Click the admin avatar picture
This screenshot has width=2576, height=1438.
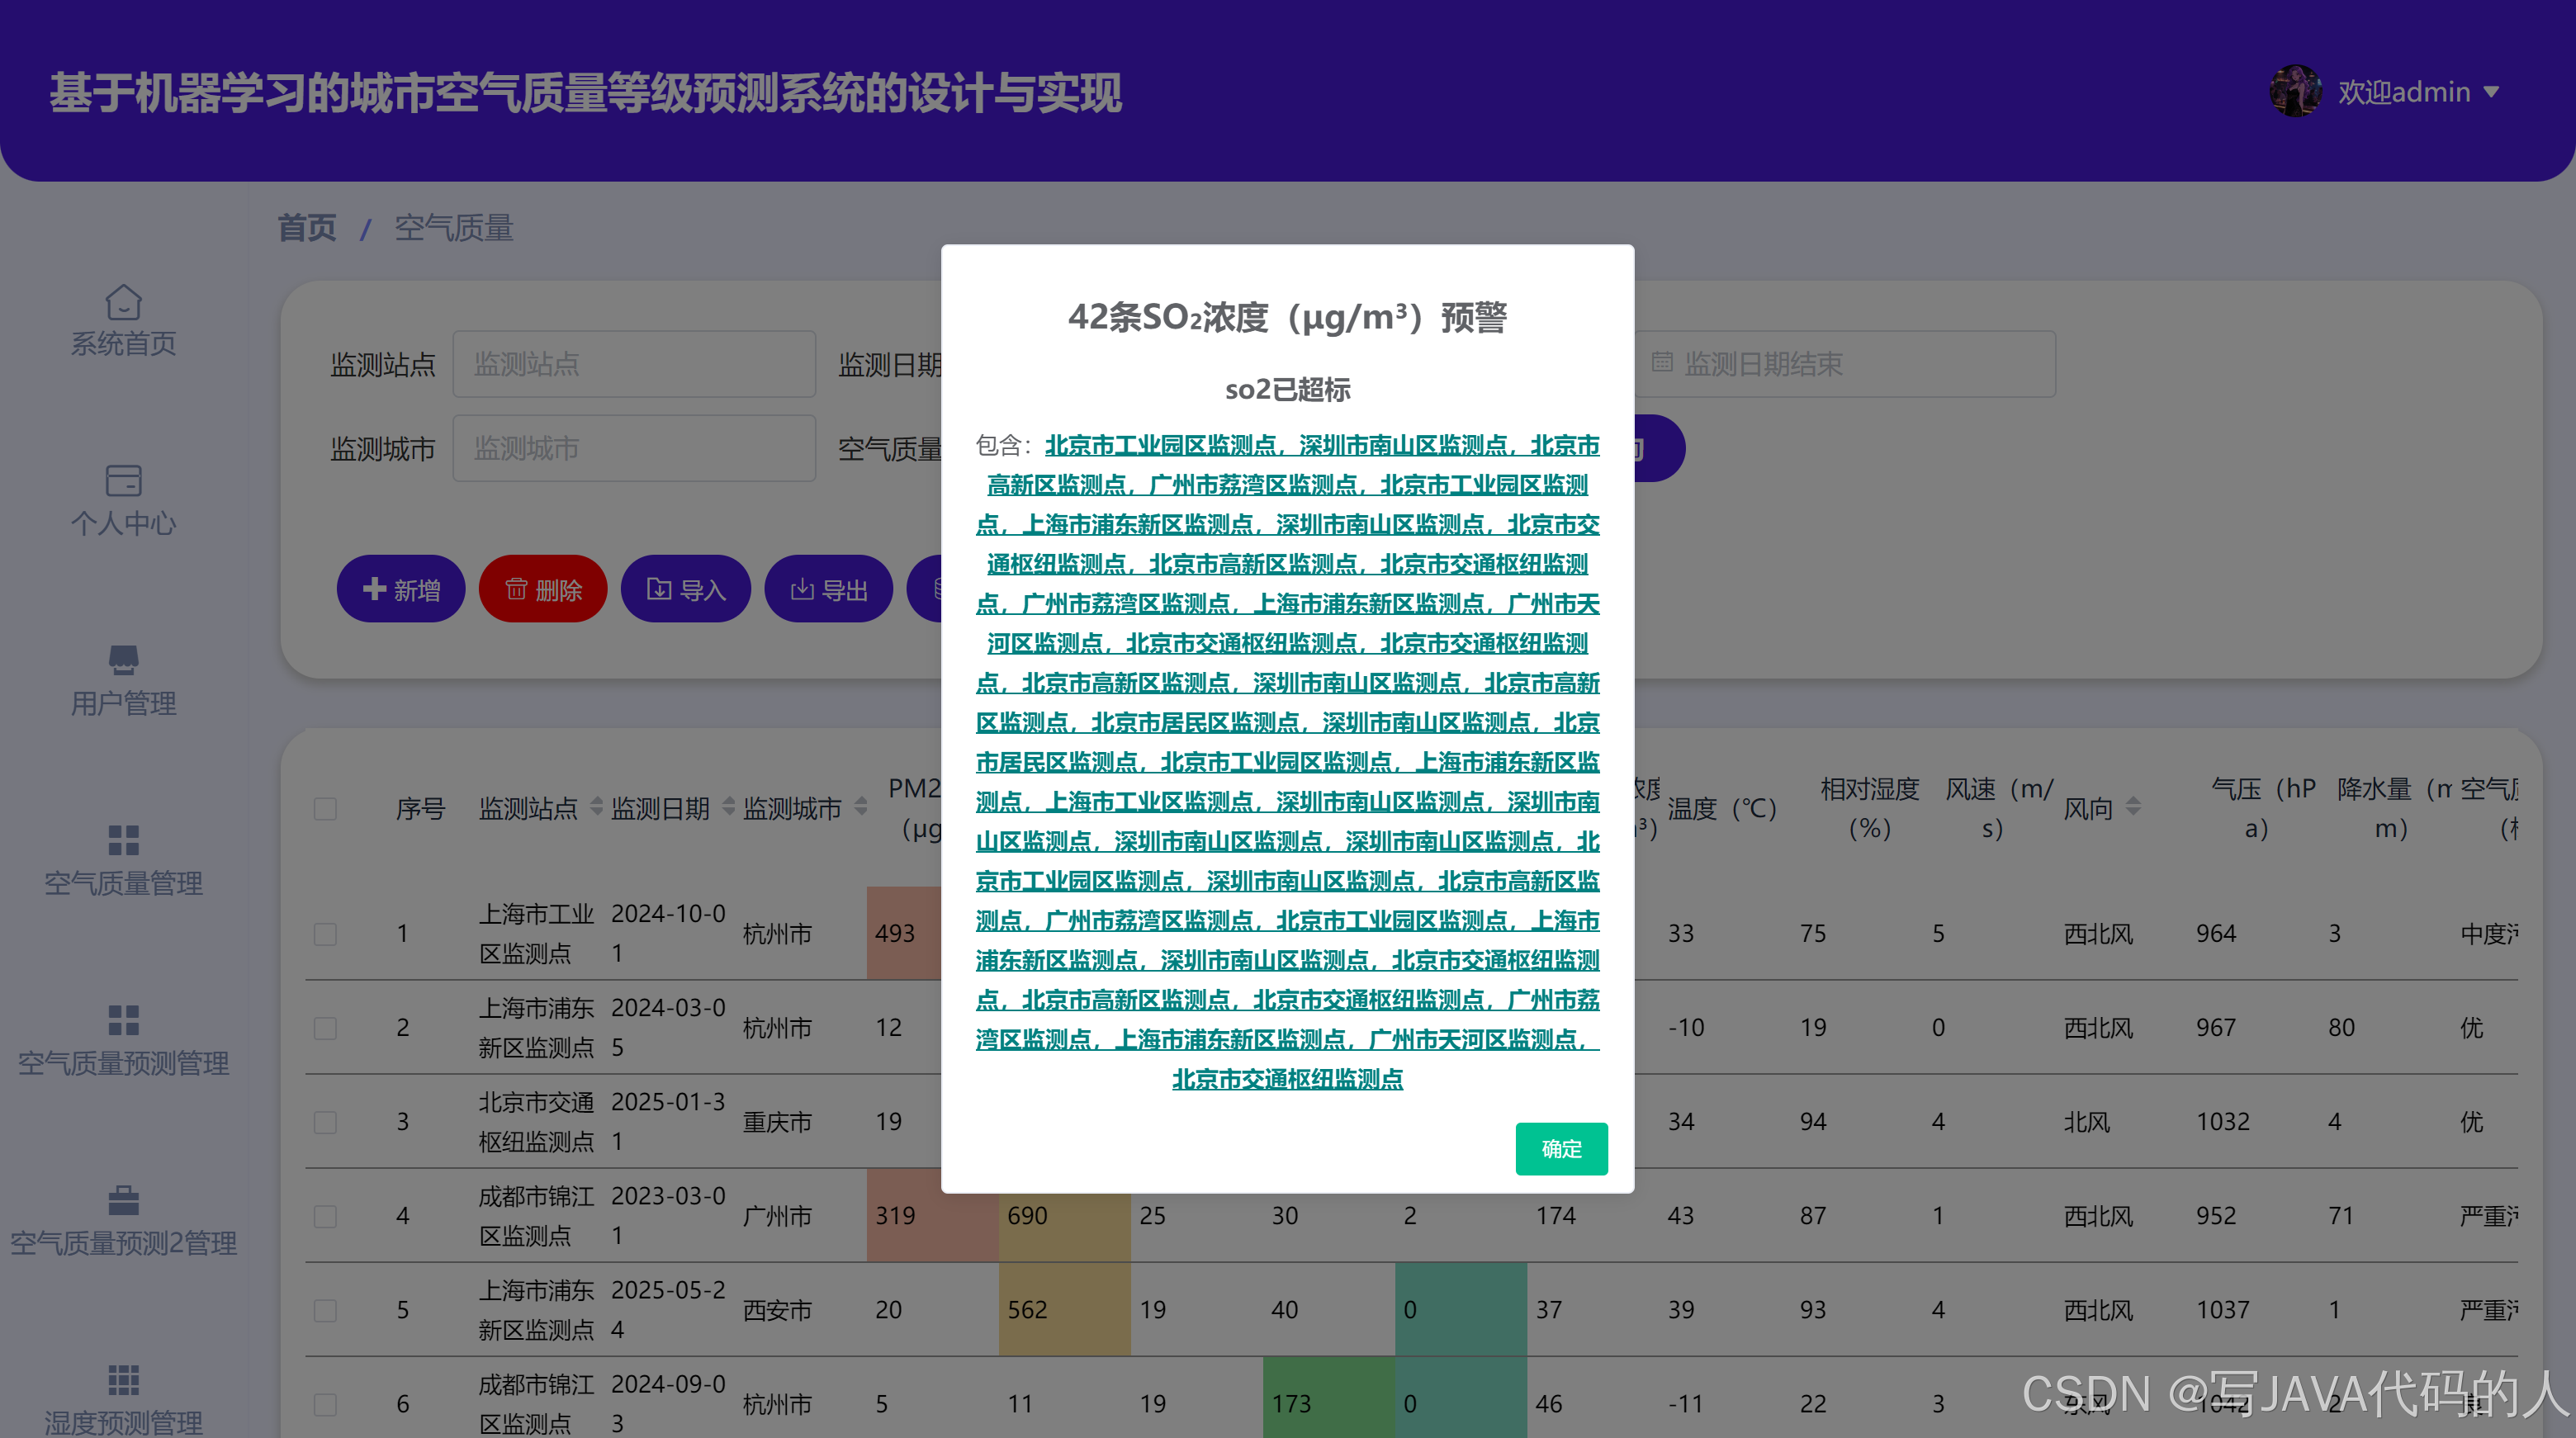(2295, 92)
